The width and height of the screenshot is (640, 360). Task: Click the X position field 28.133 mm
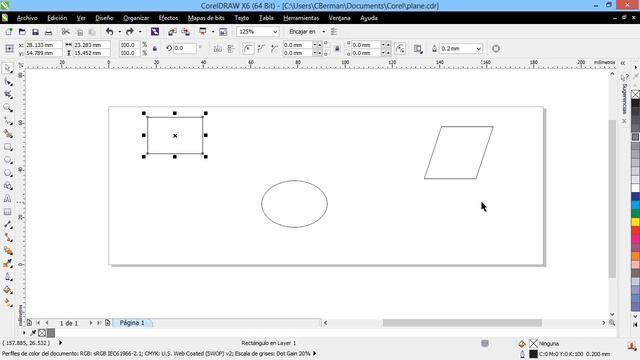click(x=44, y=44)
